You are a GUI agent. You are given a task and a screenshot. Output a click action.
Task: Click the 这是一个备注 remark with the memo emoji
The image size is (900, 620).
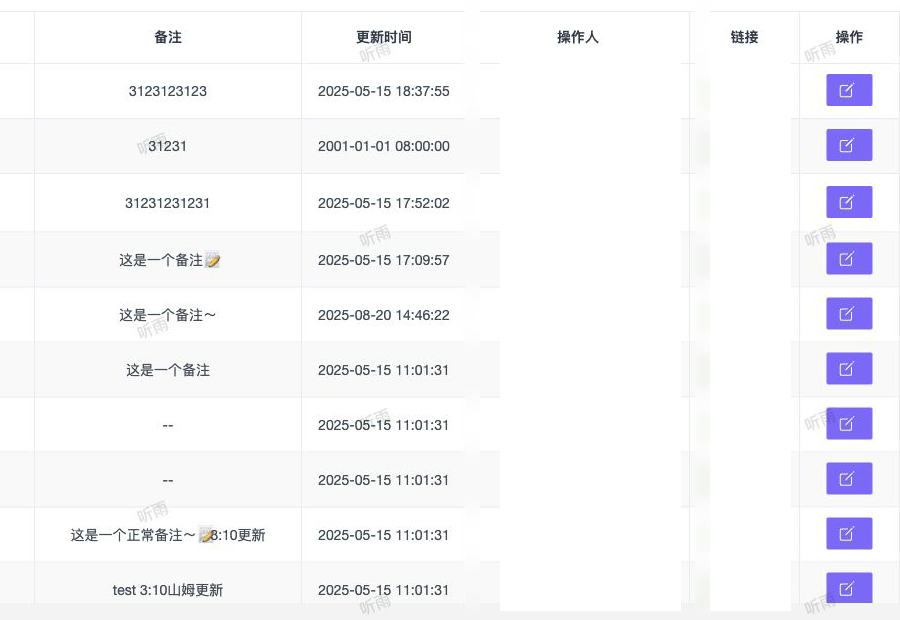pyautogui.click(x=169, y=260)
